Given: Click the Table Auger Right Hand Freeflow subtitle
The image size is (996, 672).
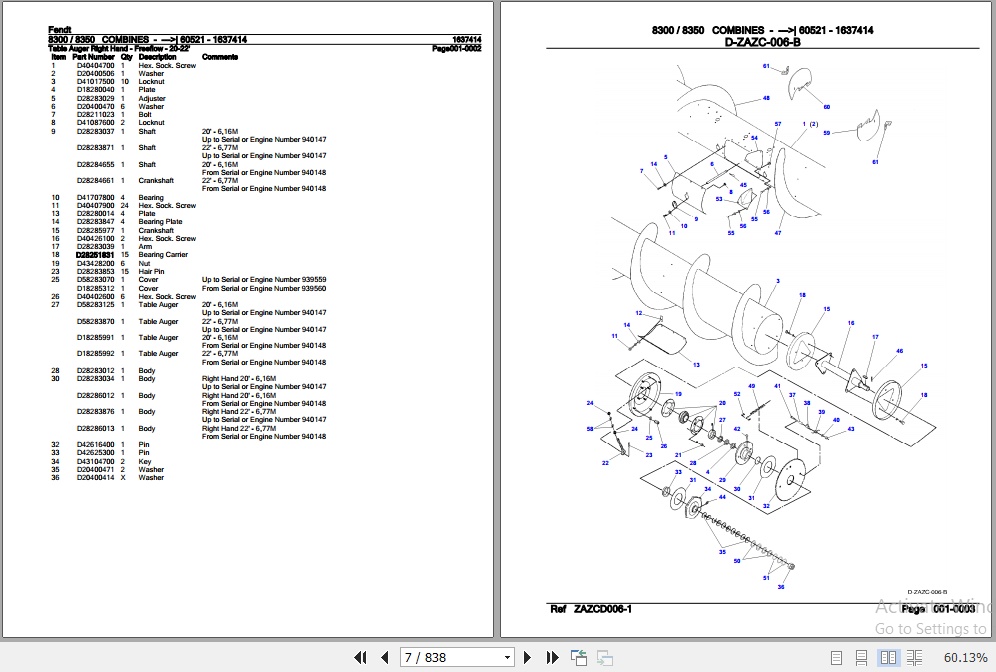Looking at the screenshot, I should click(x=119, y=48).
